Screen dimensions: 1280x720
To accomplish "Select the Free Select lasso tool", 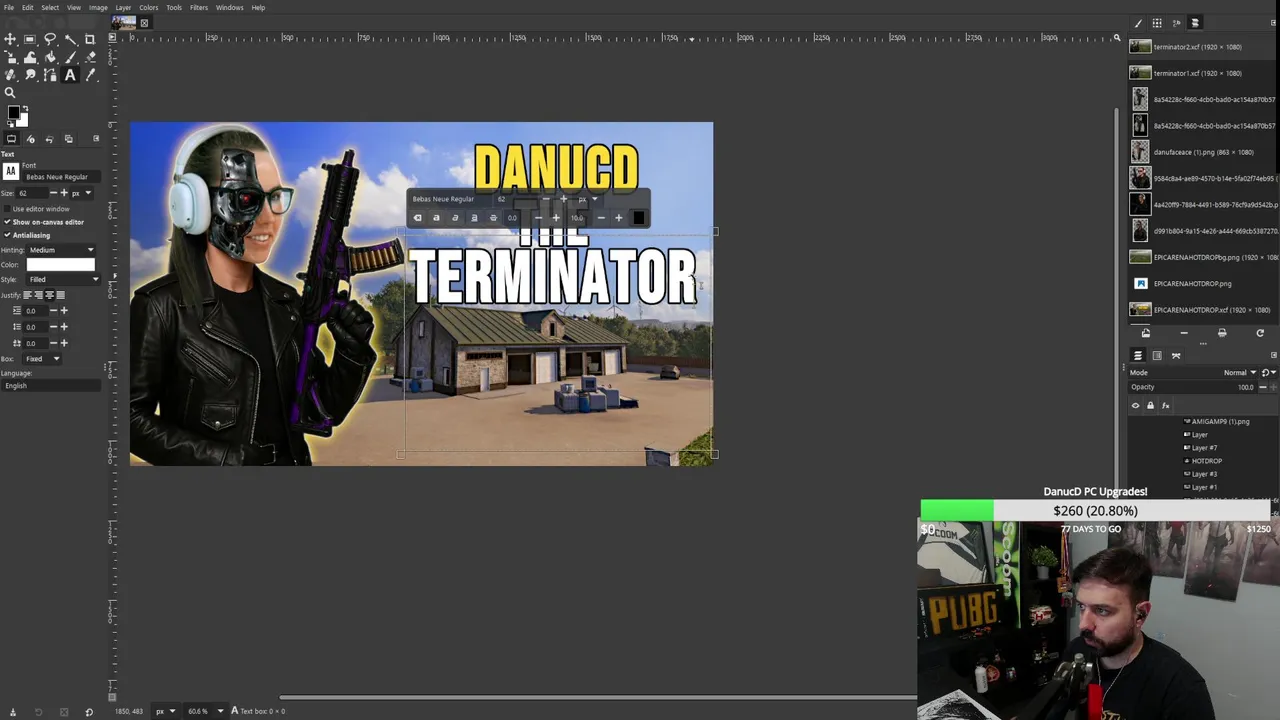I will coord(50,39).
